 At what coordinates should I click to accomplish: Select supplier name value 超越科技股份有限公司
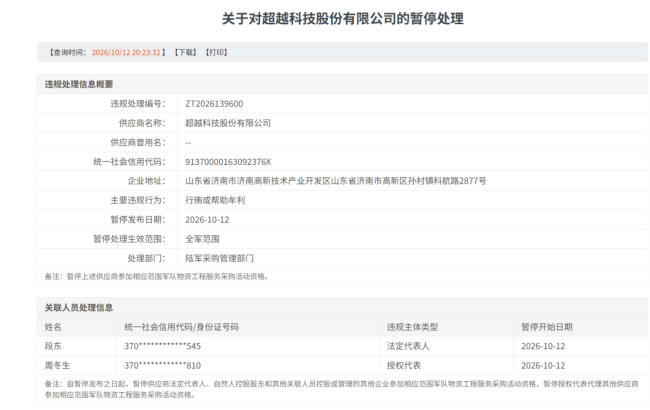[228, 123]
